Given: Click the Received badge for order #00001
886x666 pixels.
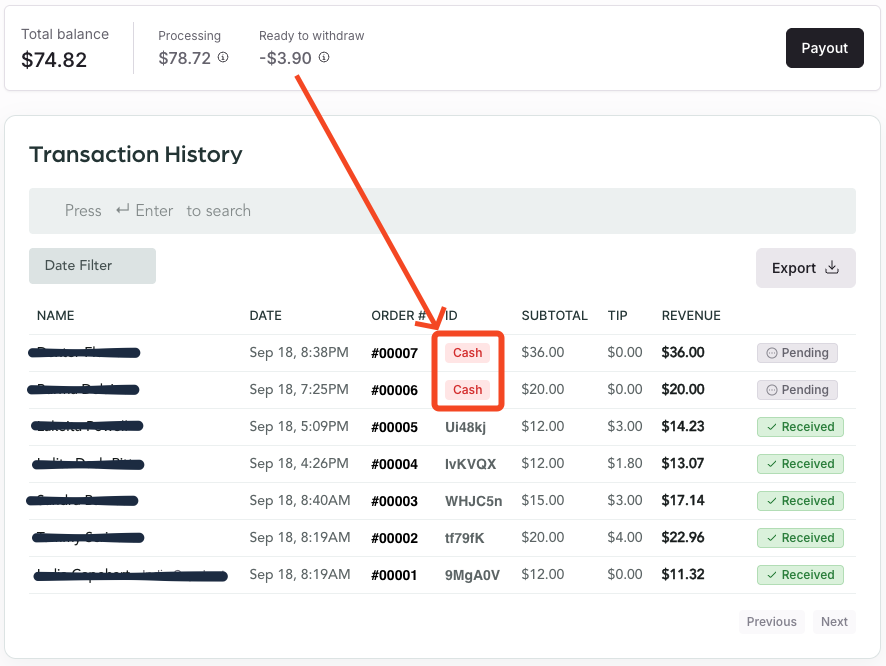Looking at the screenshot, I should [800, 575].
